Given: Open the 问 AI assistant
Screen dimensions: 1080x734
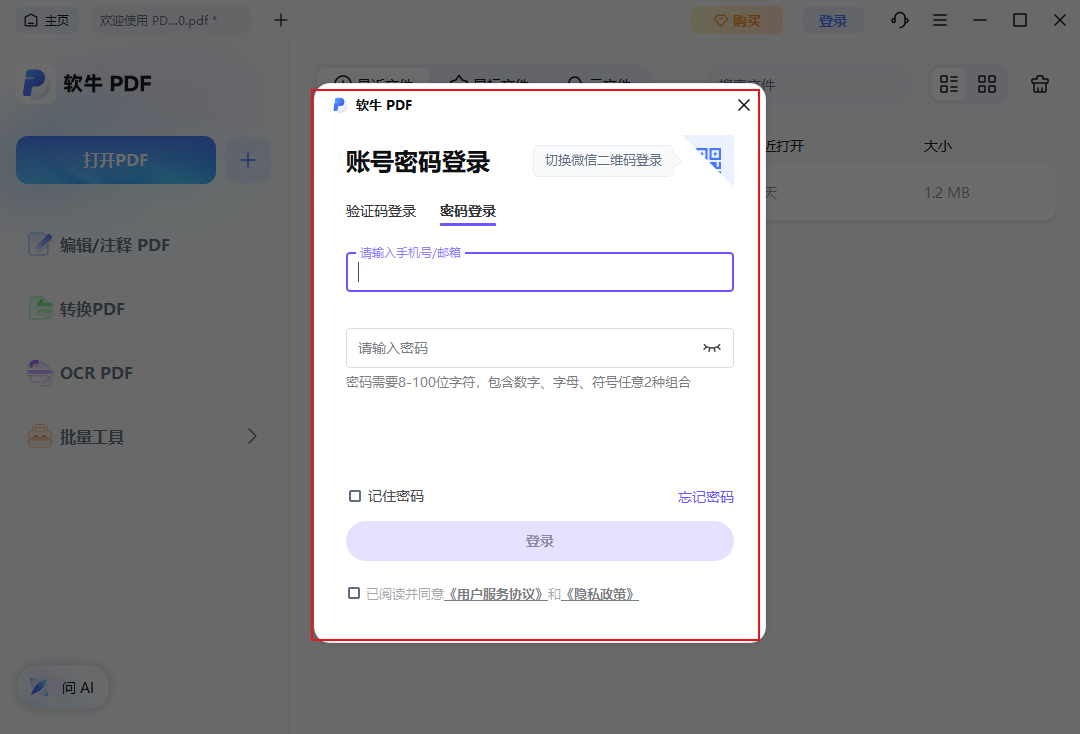Looking at the screenshot, I should (x=63, y=687).
